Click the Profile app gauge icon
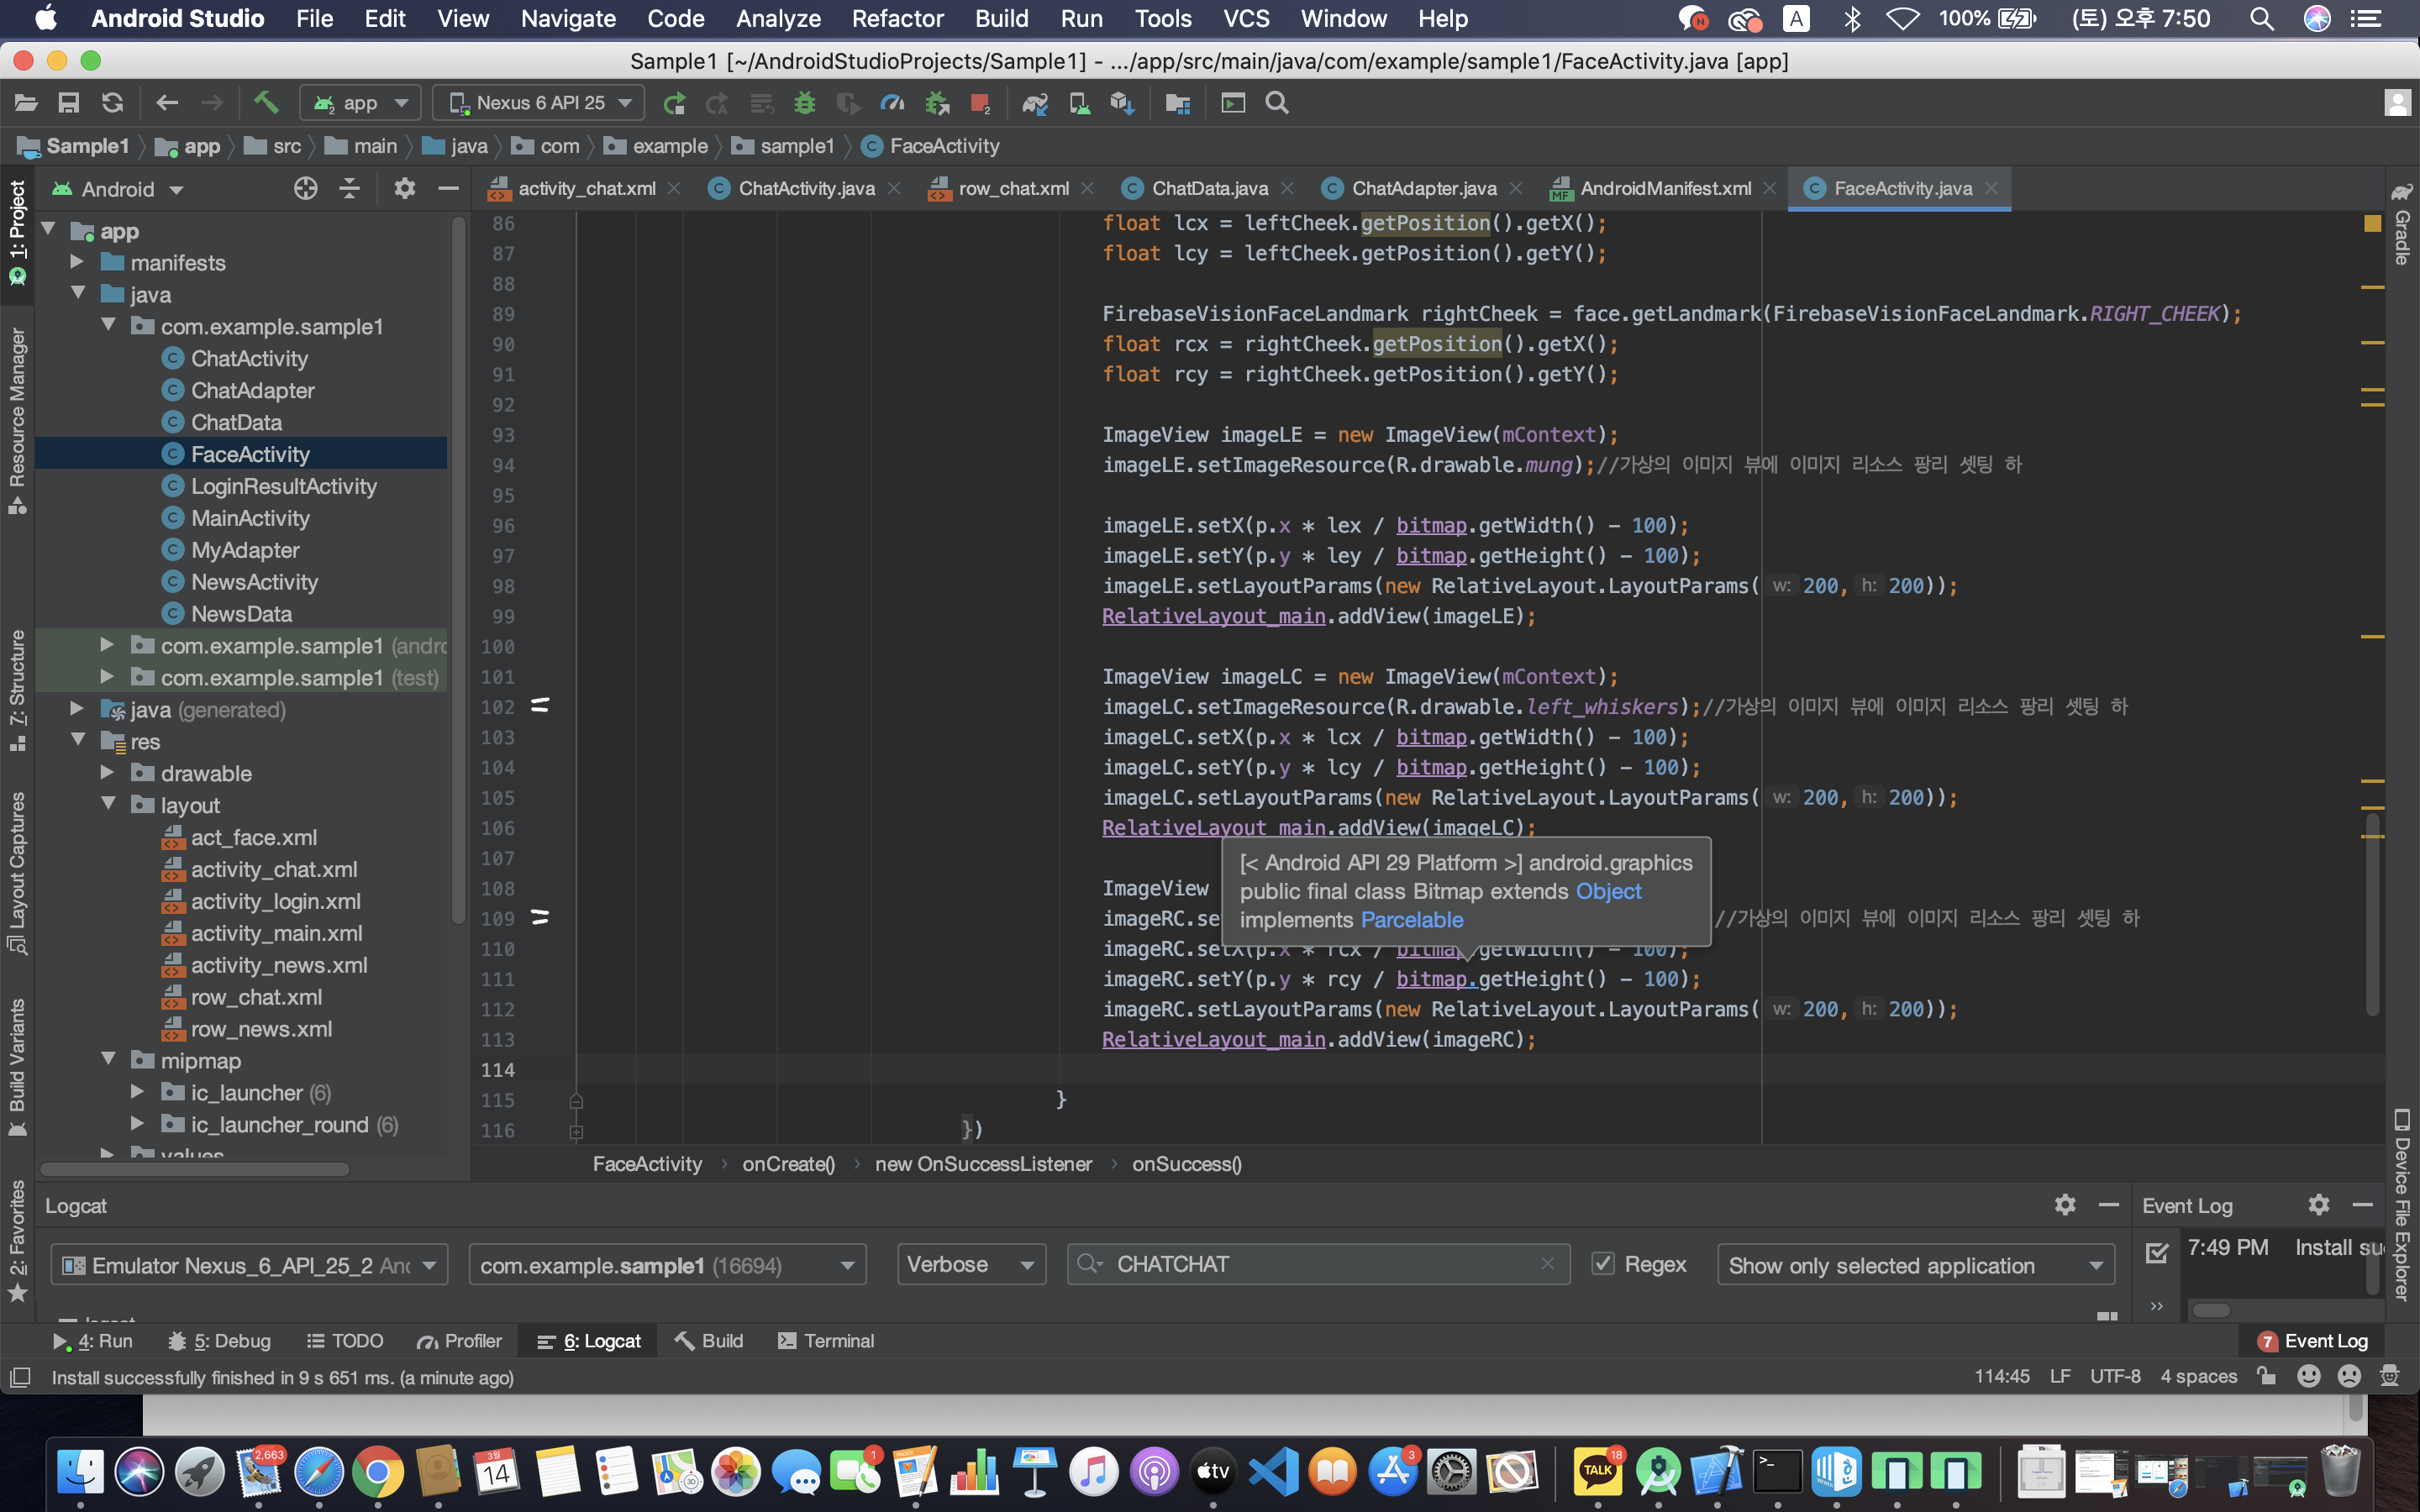Viewport: 2420px width, 1512px height. pos(892,103)
